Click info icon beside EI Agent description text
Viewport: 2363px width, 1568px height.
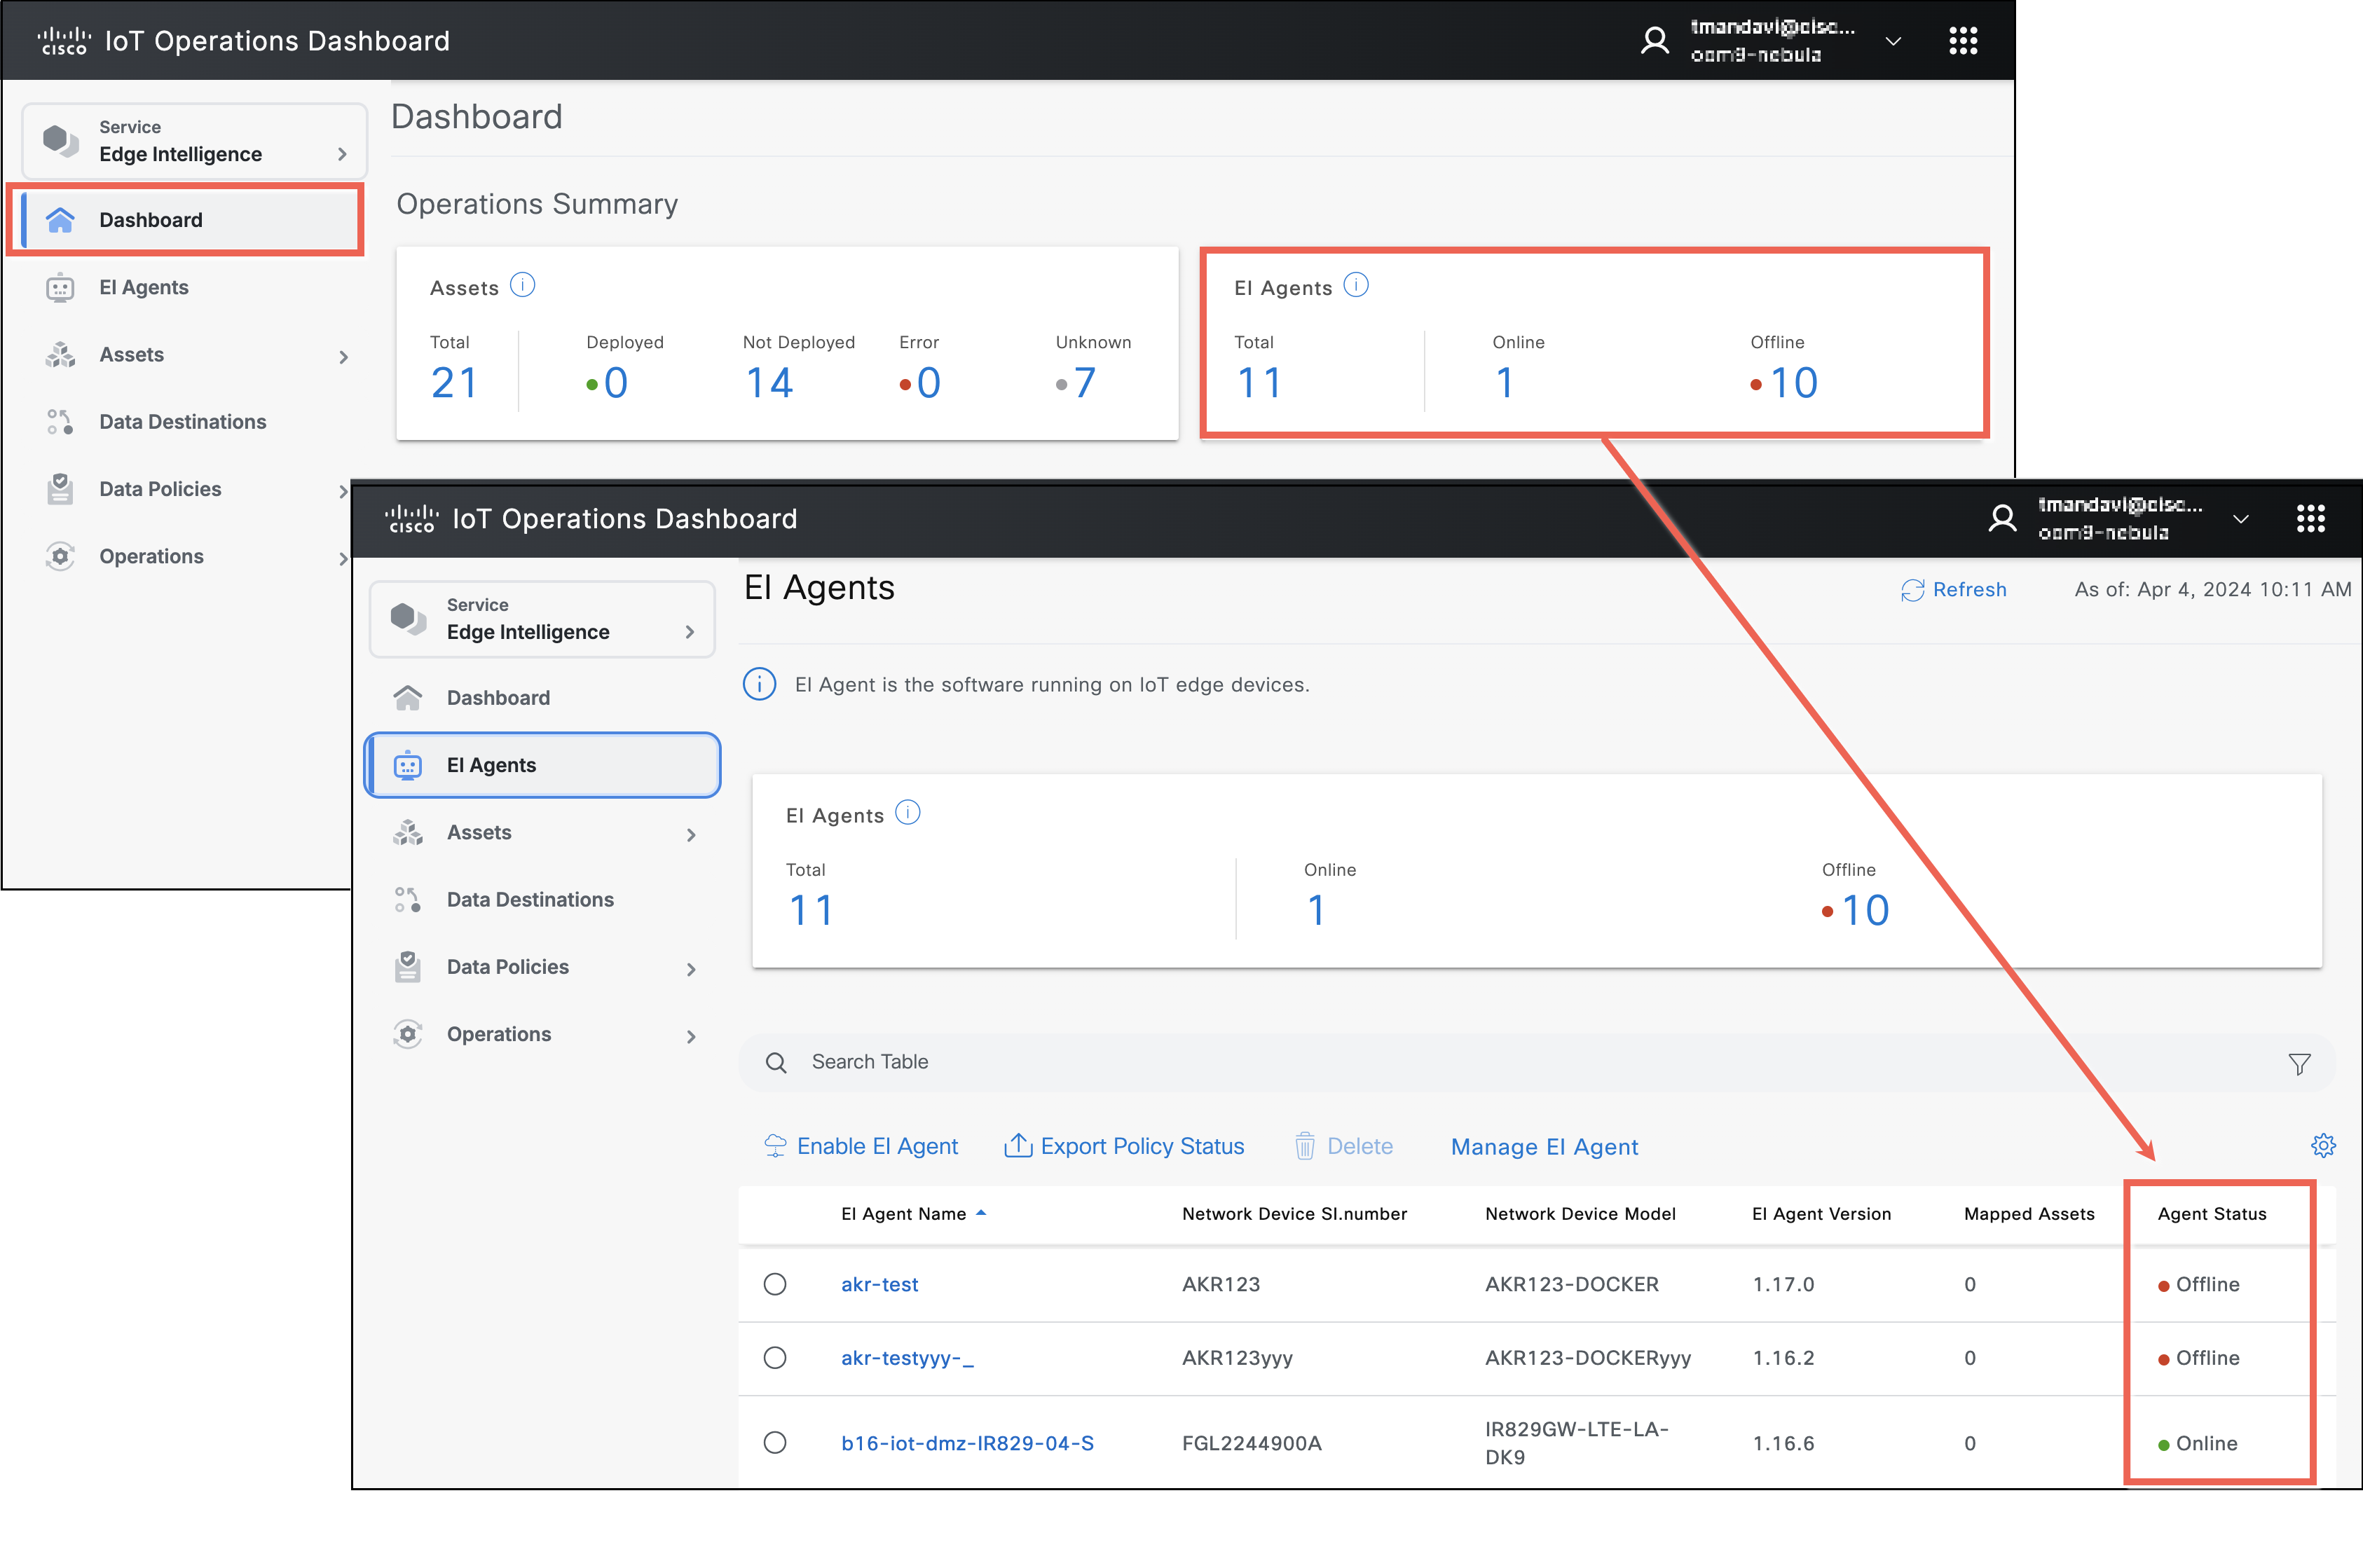click(759, 685)
